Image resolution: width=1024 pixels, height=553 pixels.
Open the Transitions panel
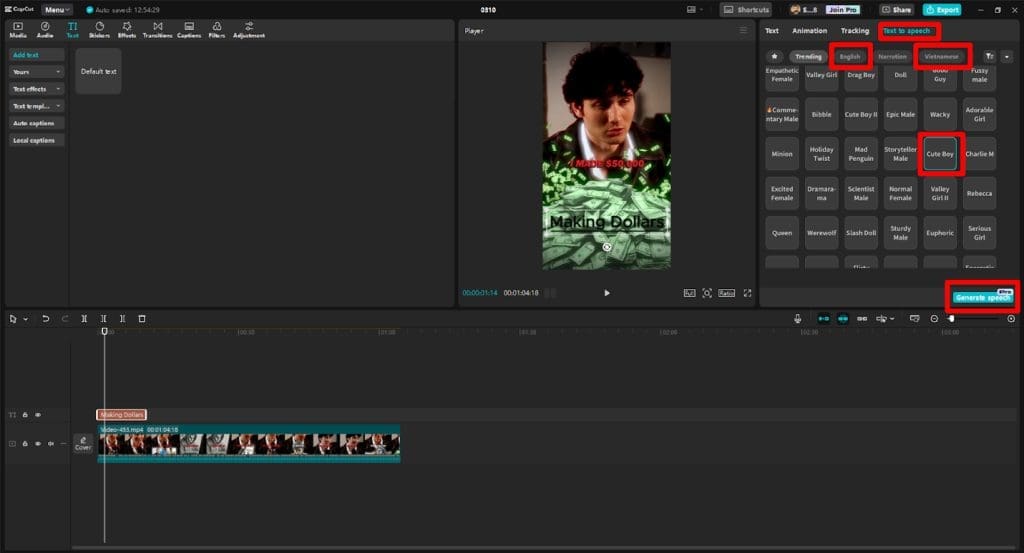coord(157,30)
